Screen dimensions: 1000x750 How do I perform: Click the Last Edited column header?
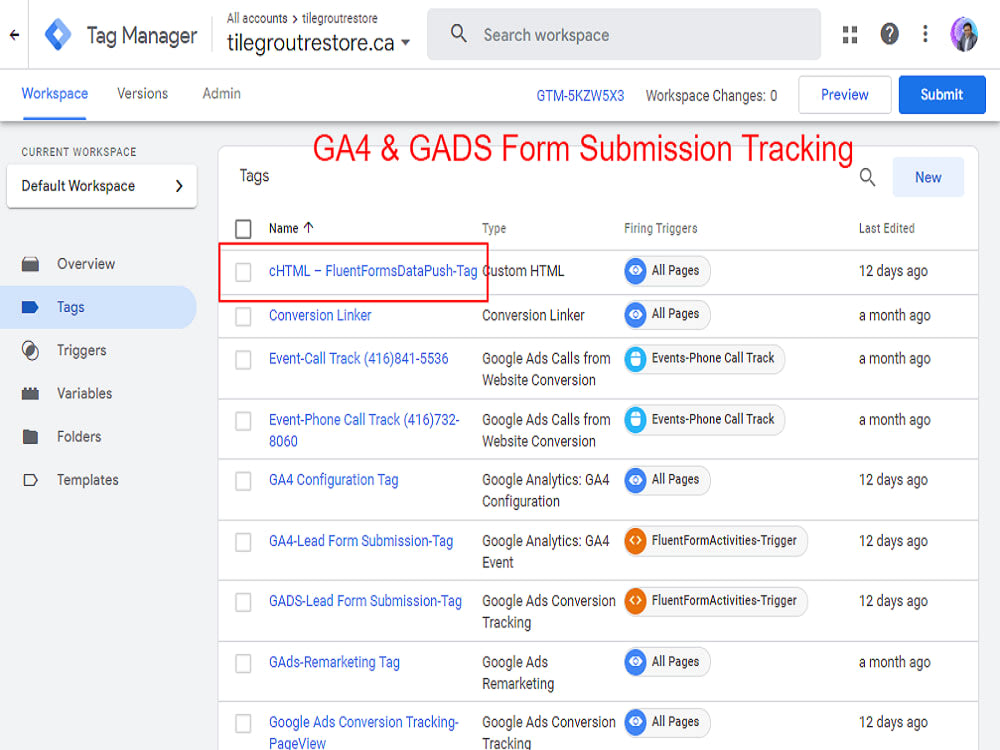click(x=886, y=228)
